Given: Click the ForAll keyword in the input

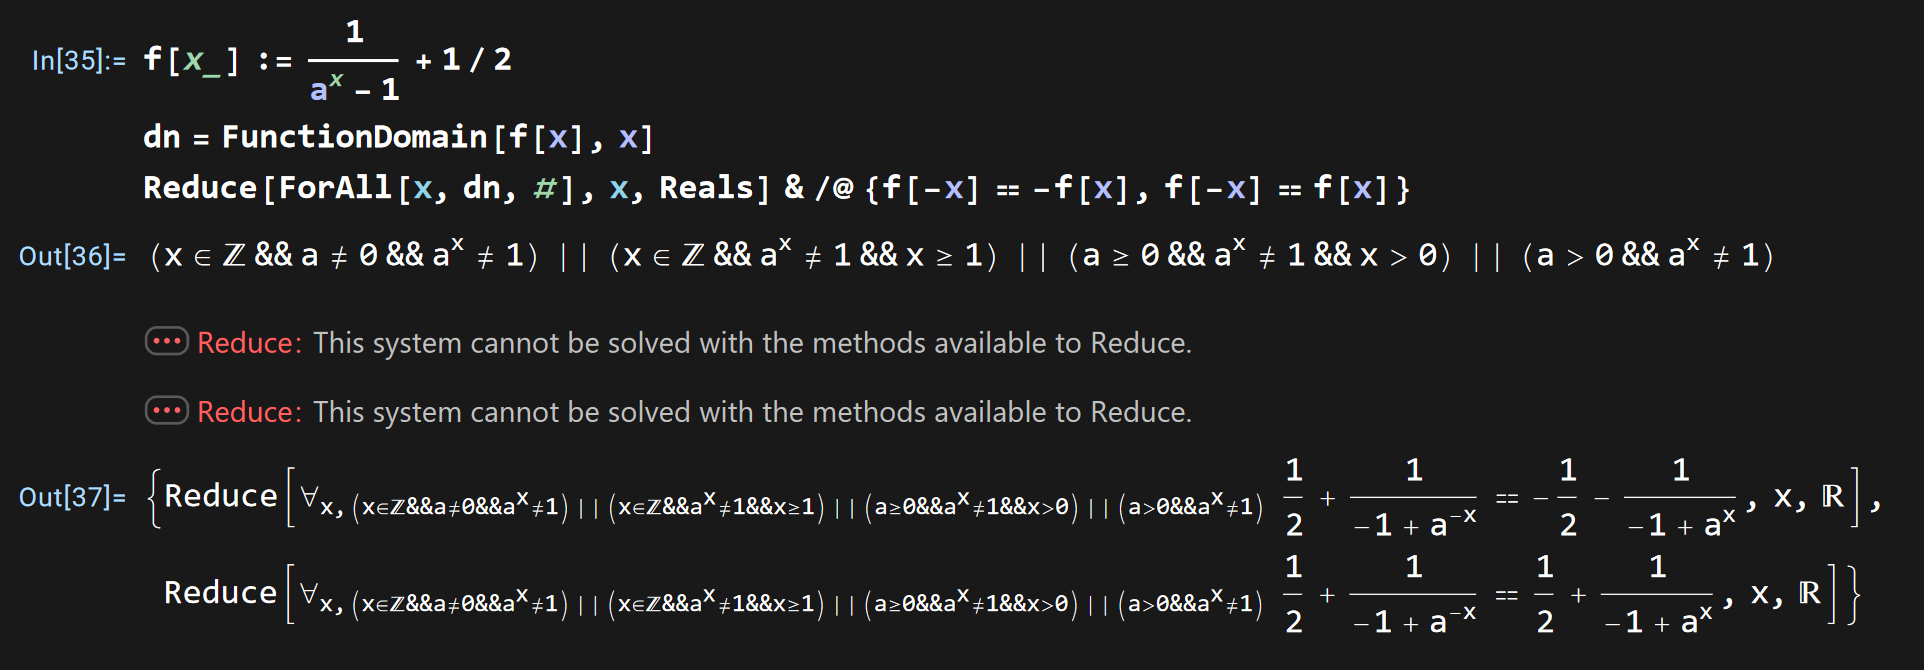Looking at the screenshot, I should 335,188.
